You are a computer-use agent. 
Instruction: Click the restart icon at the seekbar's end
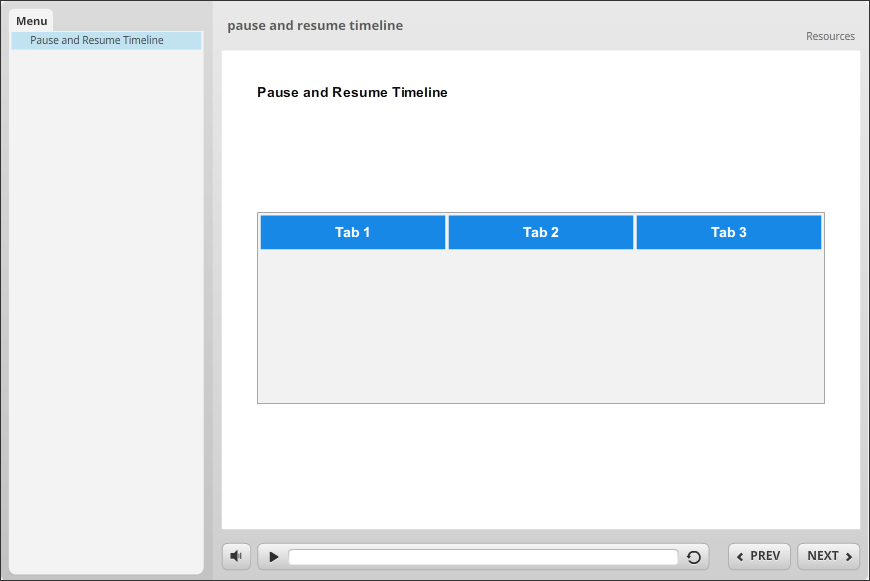(x=694, y=556)
